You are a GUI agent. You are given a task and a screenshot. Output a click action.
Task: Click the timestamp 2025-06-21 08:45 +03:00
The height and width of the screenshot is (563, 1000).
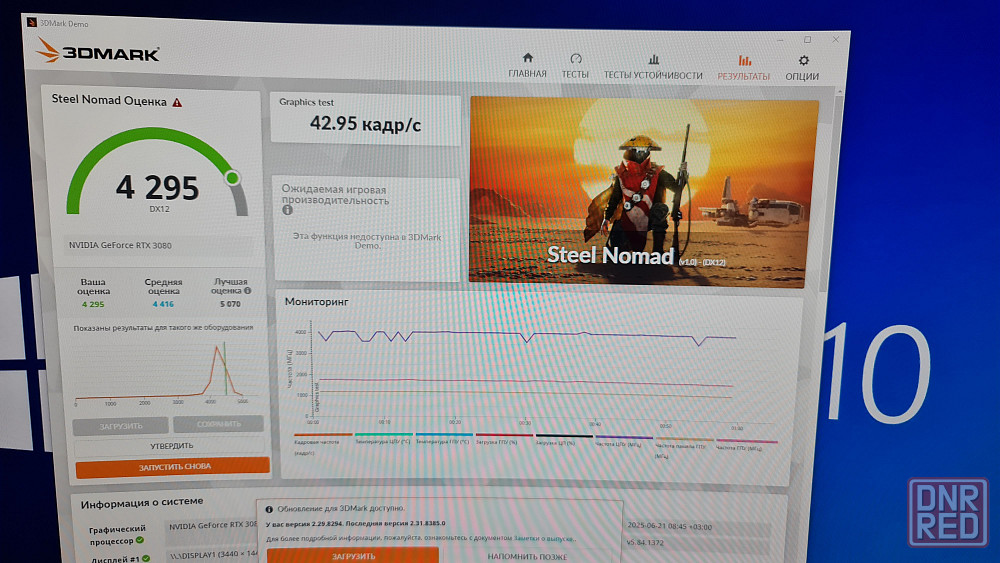pyautogui.click(x=670, y=527)
